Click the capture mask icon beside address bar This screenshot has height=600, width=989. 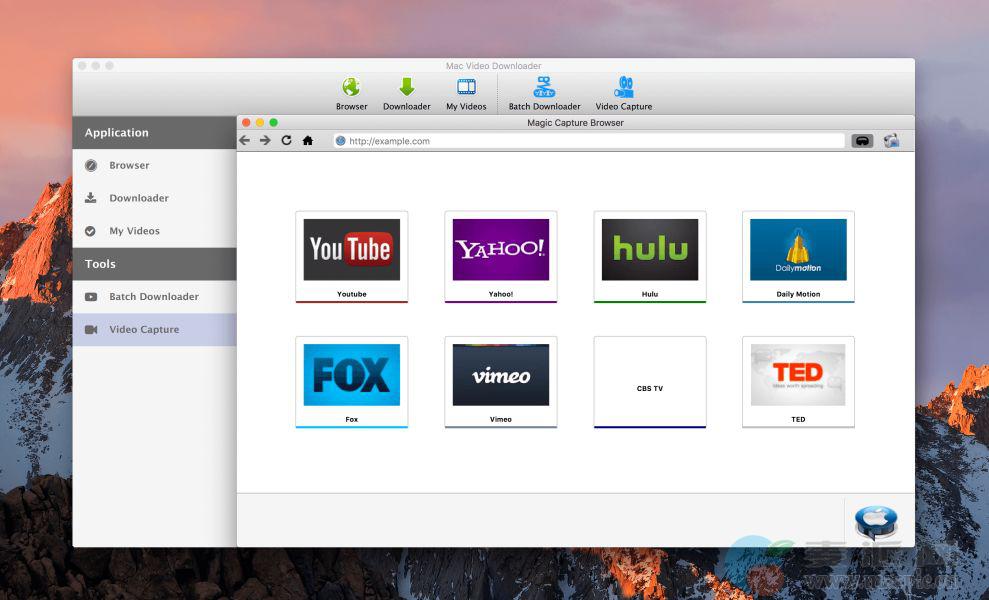point(861,141)
